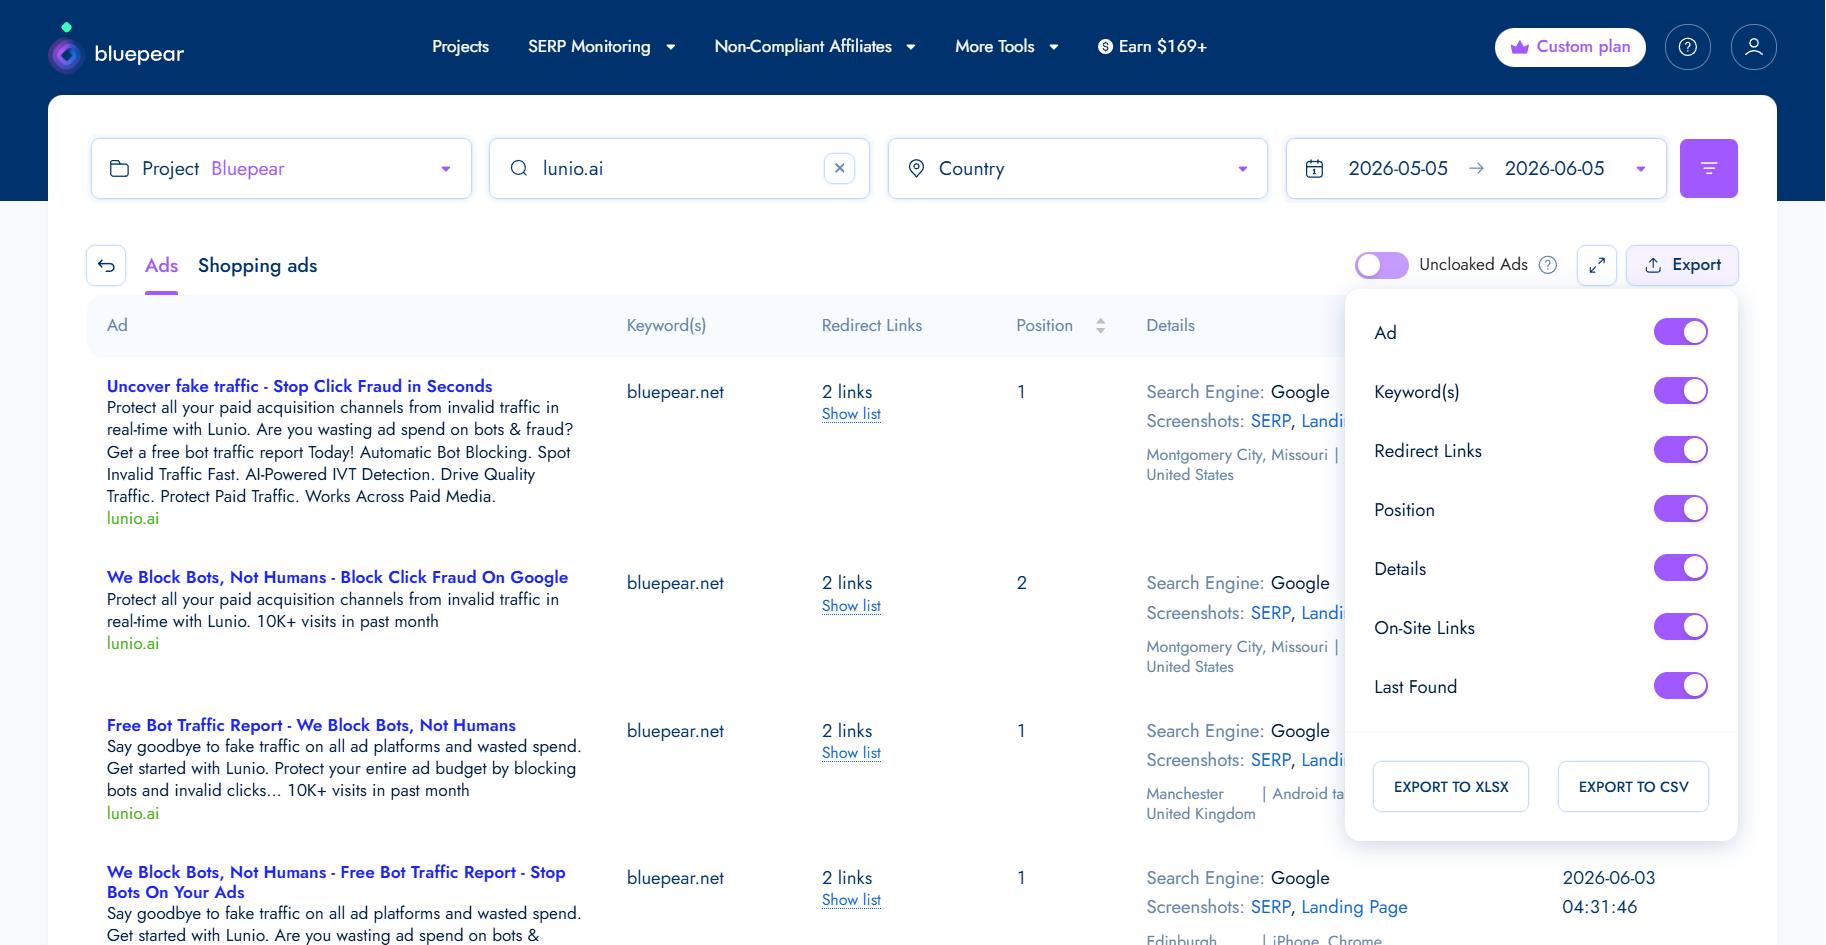Screen dimensions: 1826x945
Task: Toggle the Details export switch
Action: tap(1681, 568)
